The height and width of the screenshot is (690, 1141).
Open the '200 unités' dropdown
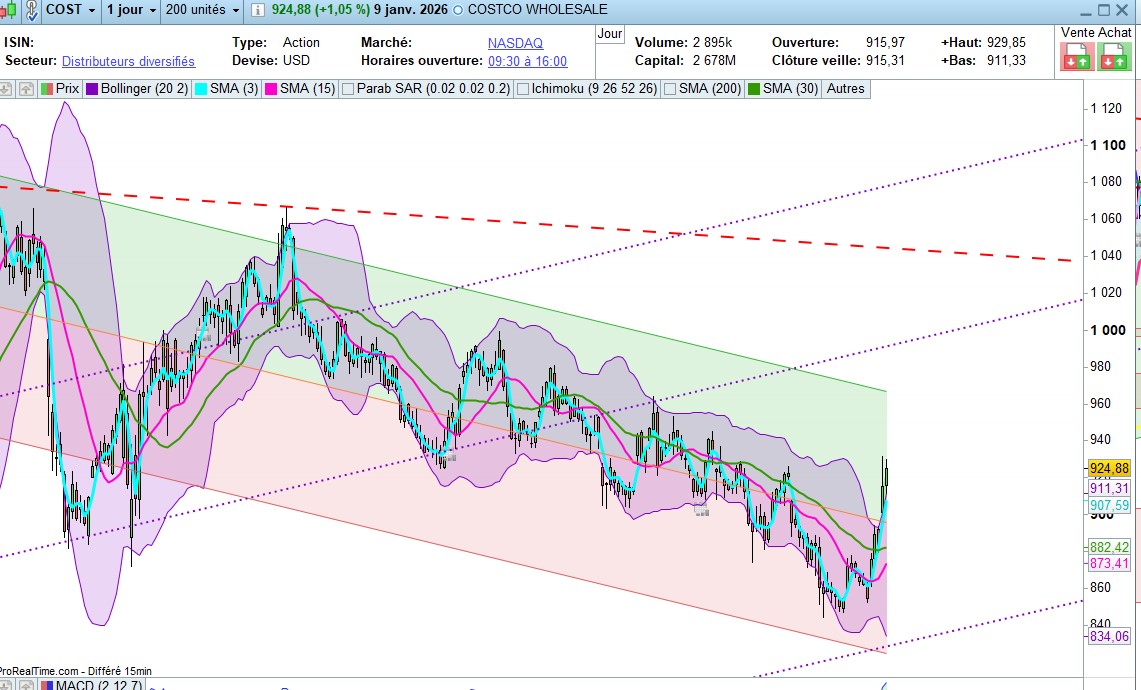[203, 10]
